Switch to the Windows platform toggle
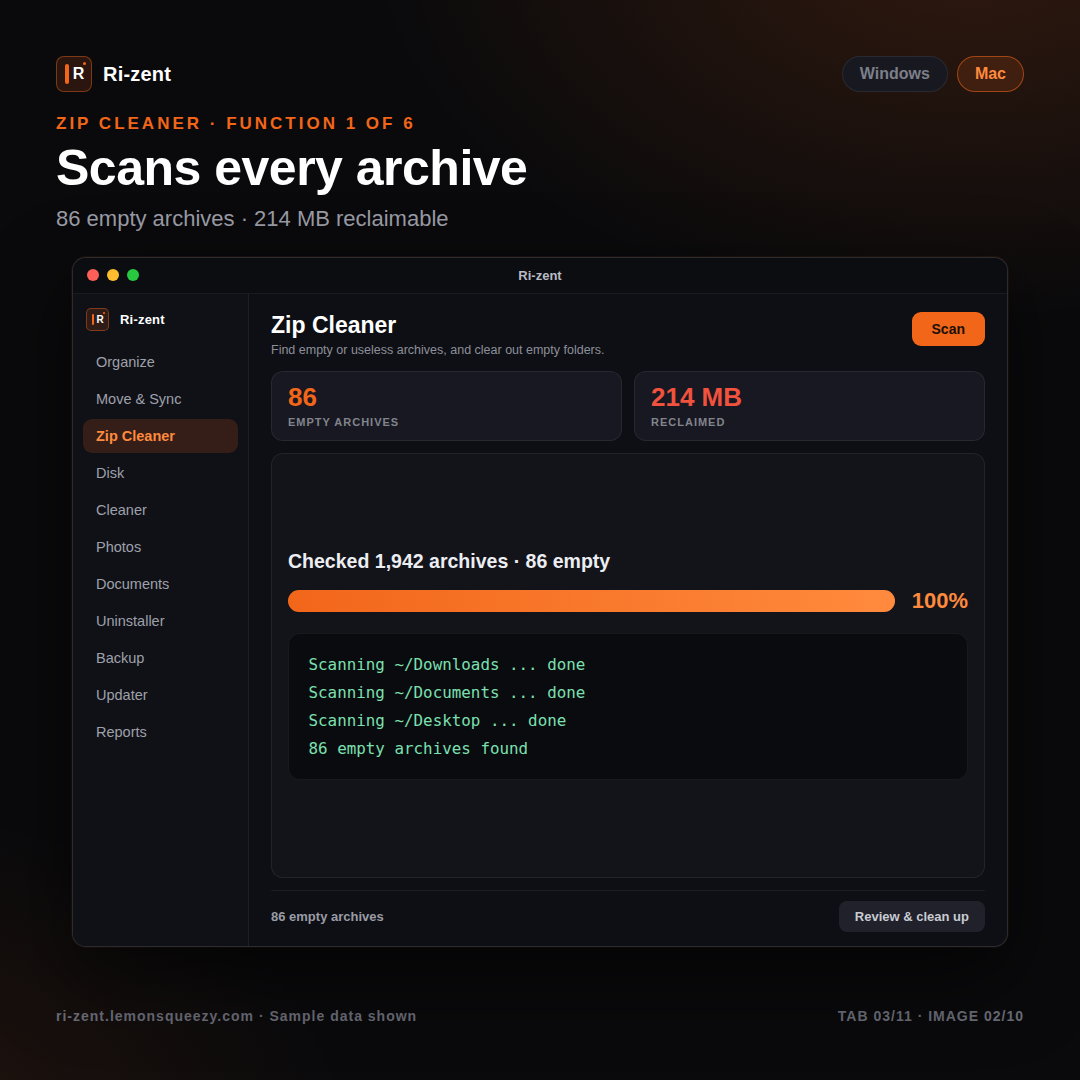 point(894,74)
